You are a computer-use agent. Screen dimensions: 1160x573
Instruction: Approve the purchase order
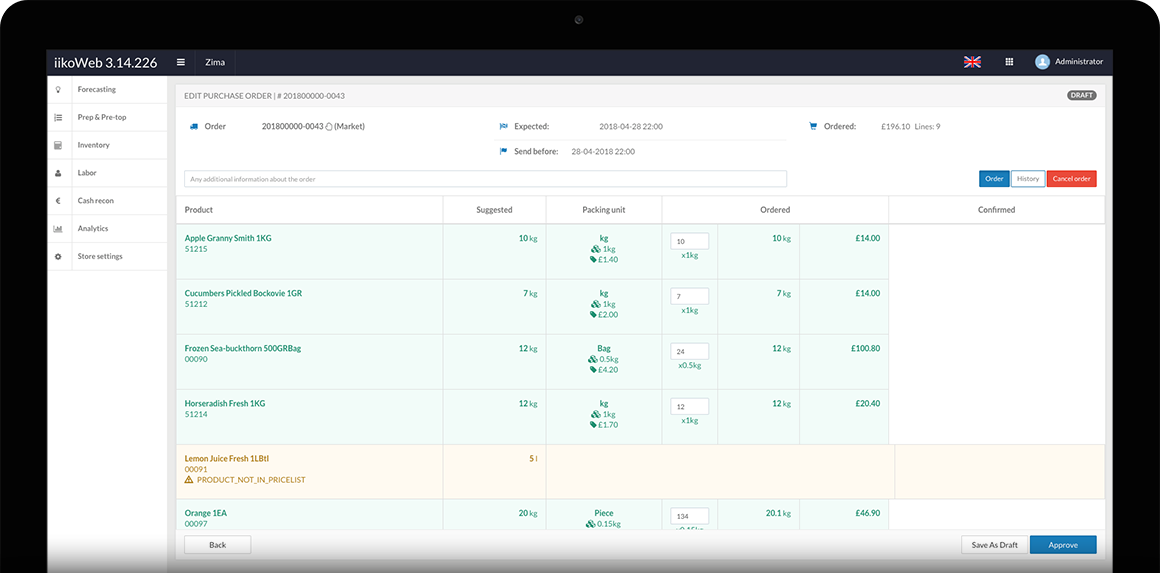(1063, 545)
